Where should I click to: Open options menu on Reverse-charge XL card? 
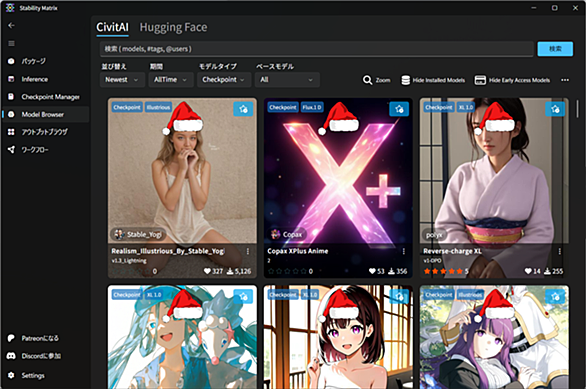[559, 251]
